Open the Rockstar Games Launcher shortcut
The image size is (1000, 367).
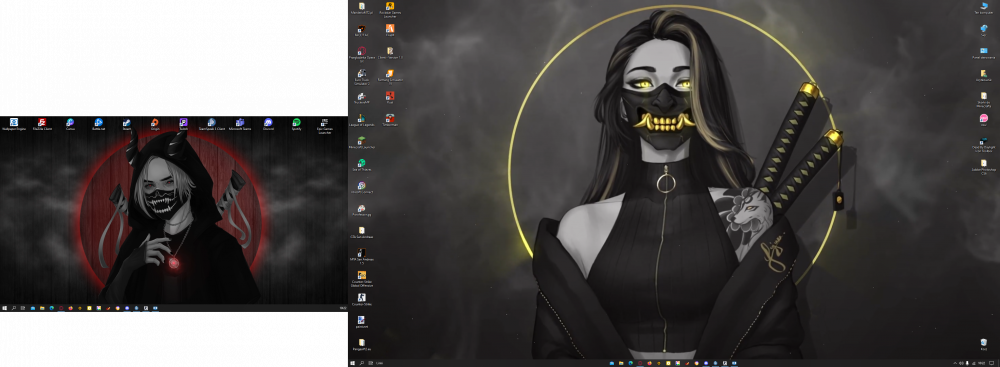390,10
